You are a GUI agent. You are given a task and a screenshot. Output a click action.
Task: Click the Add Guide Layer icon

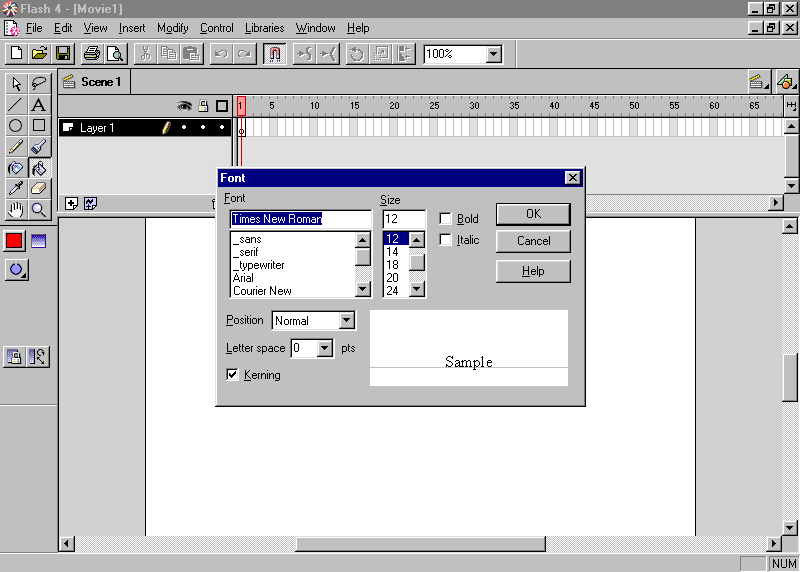91,204
